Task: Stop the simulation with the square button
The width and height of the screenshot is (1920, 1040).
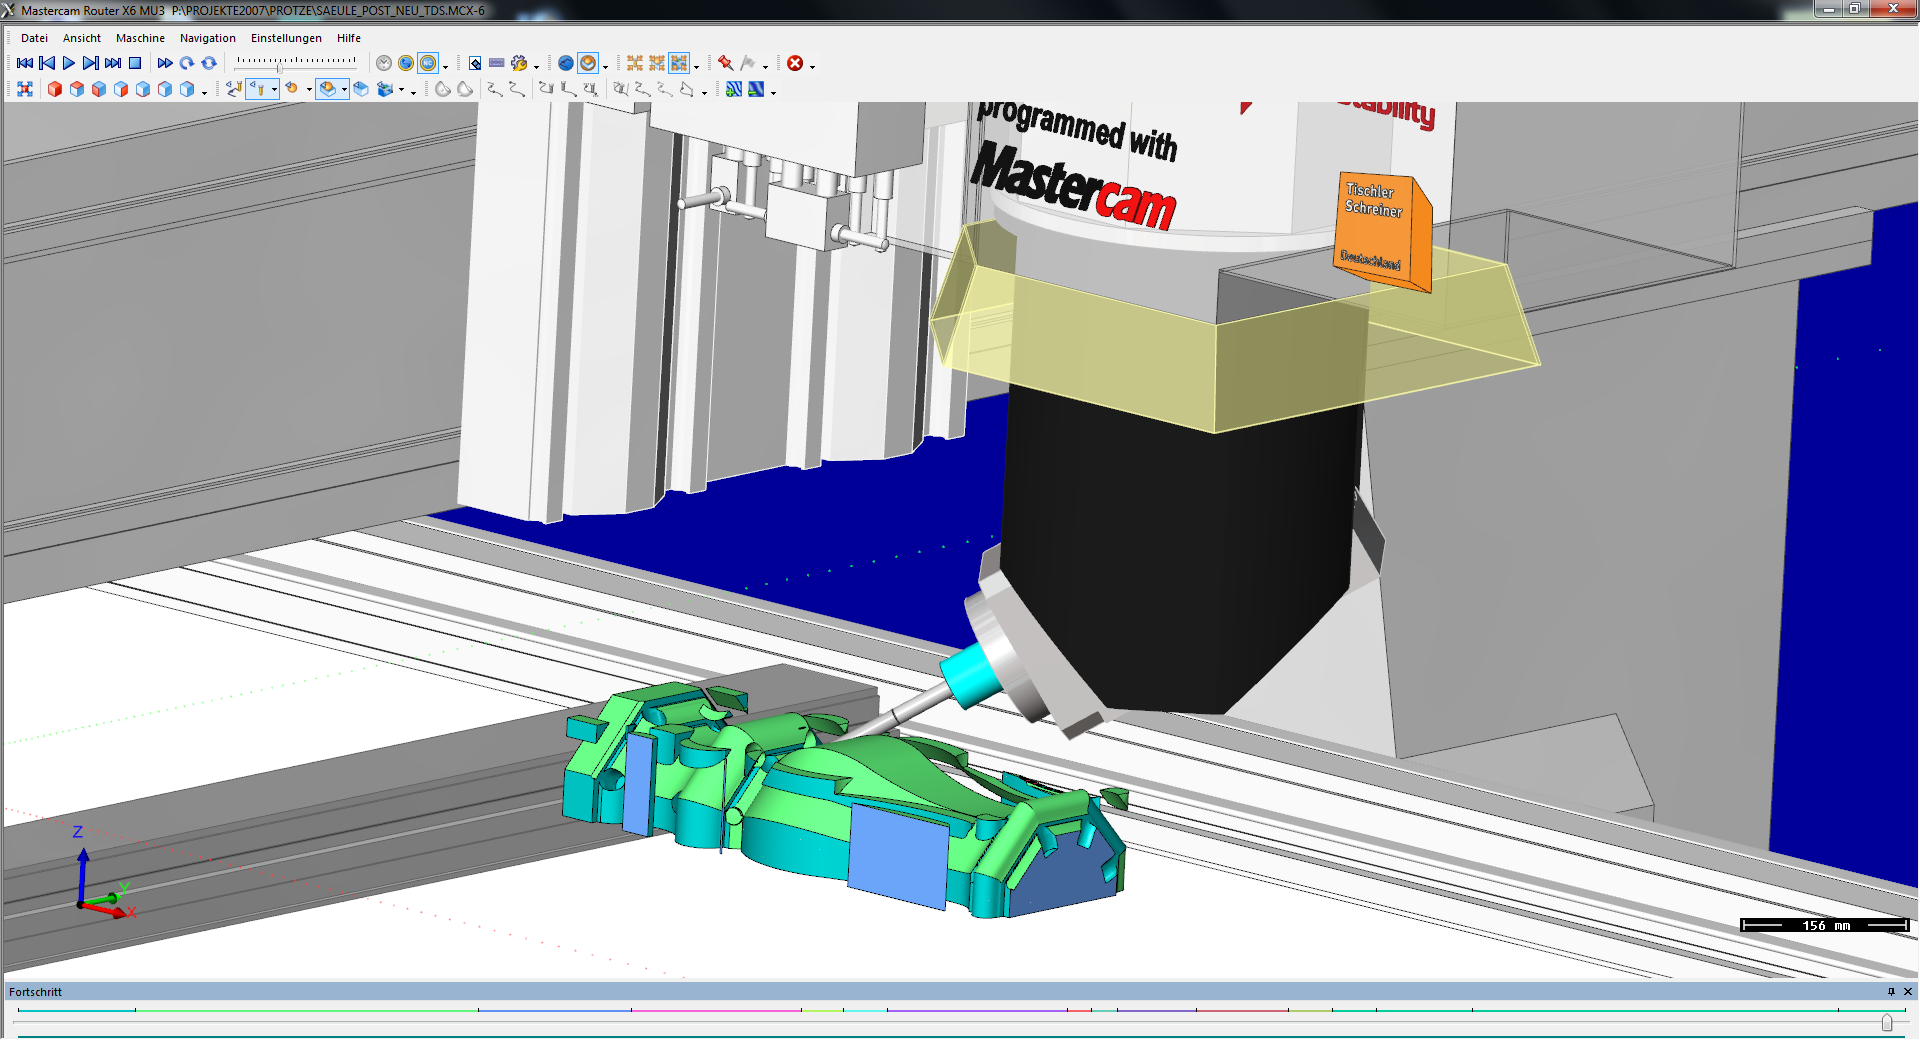Action: point(135,63)
